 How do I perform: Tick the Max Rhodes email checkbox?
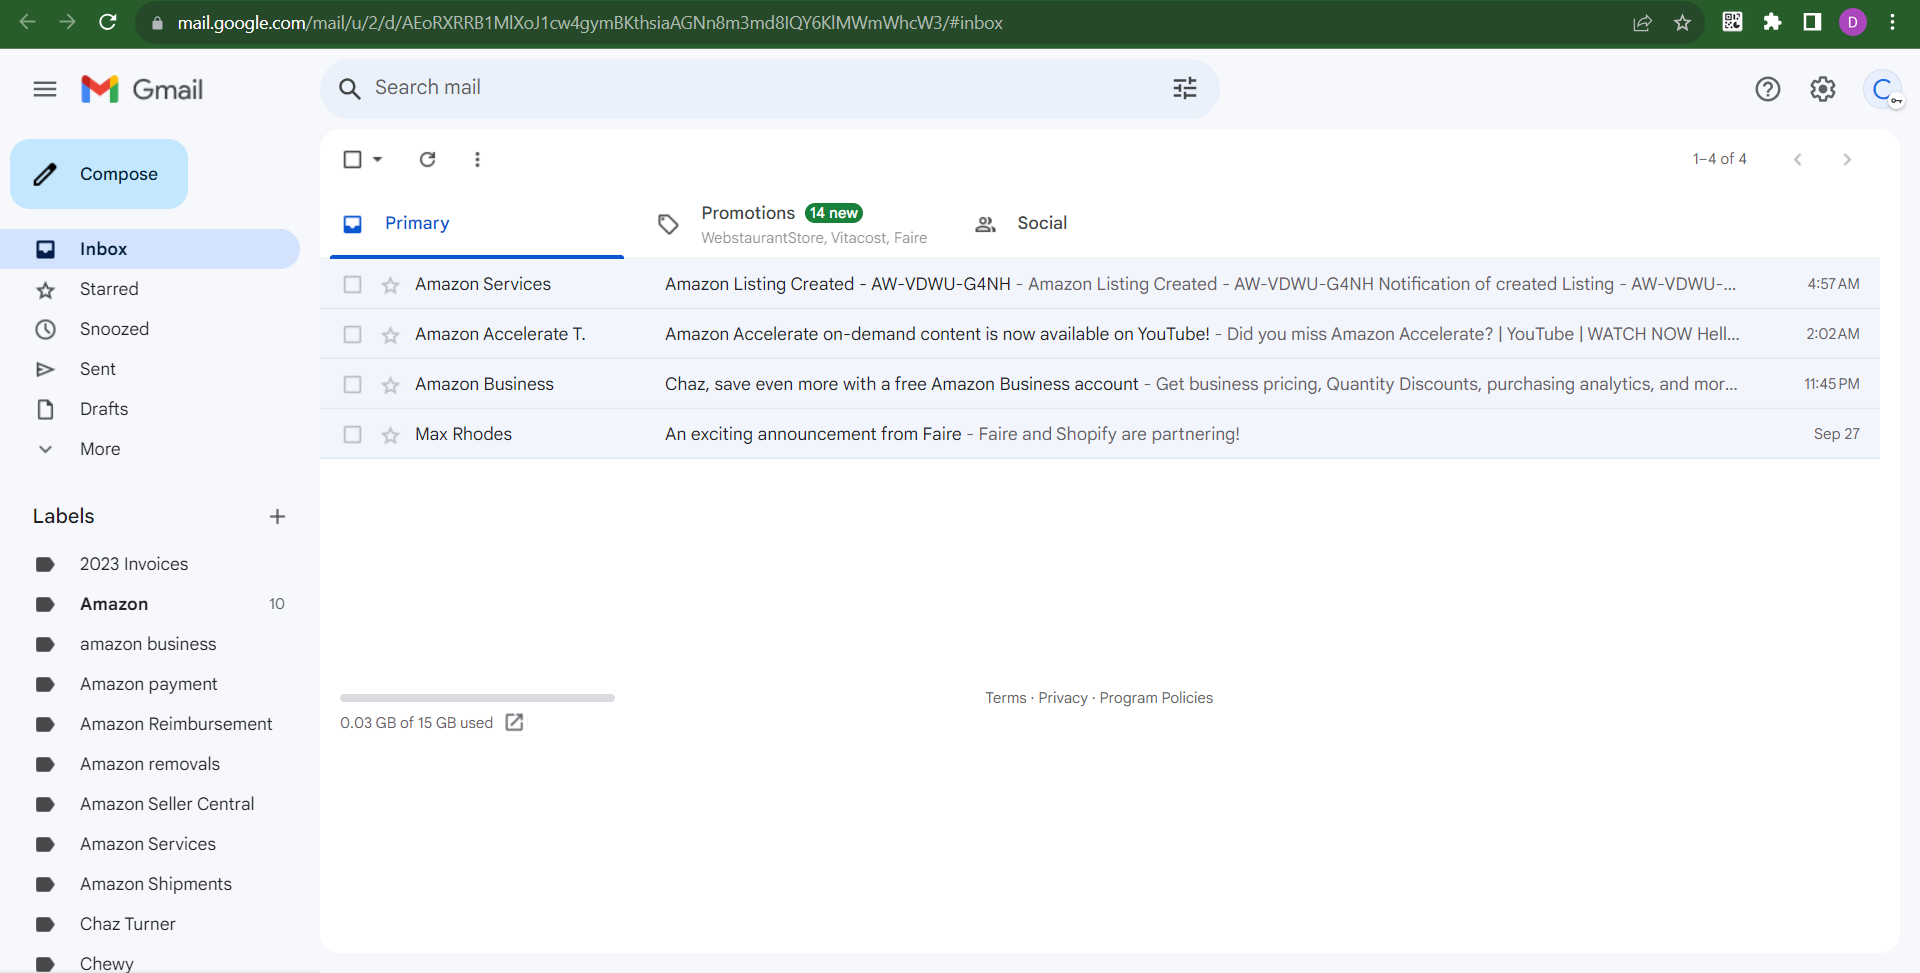point(352,434)
